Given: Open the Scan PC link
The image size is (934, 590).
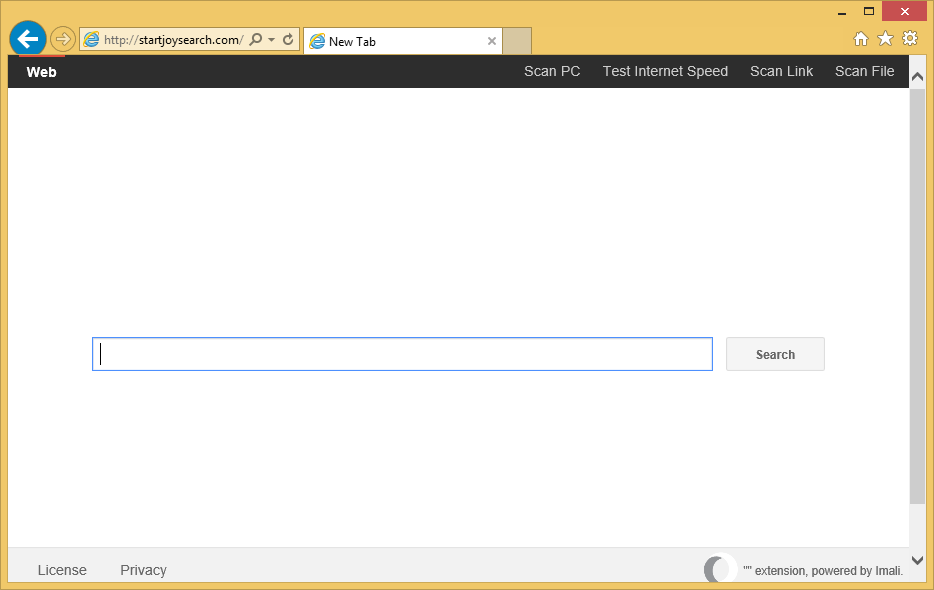Looking at the screenshot, I should (552, 71).
